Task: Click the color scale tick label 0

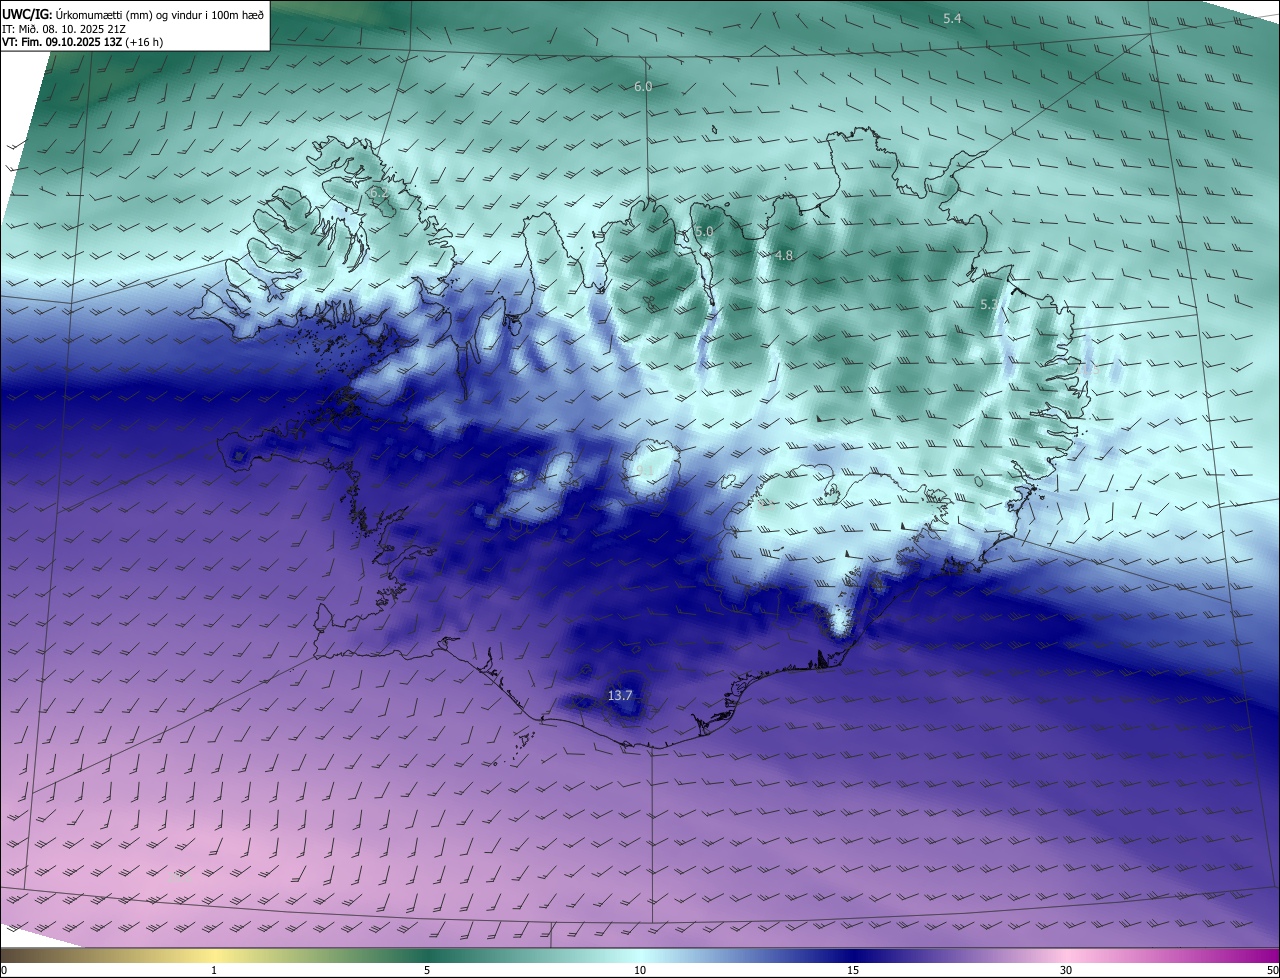Action: click(4, 970)
